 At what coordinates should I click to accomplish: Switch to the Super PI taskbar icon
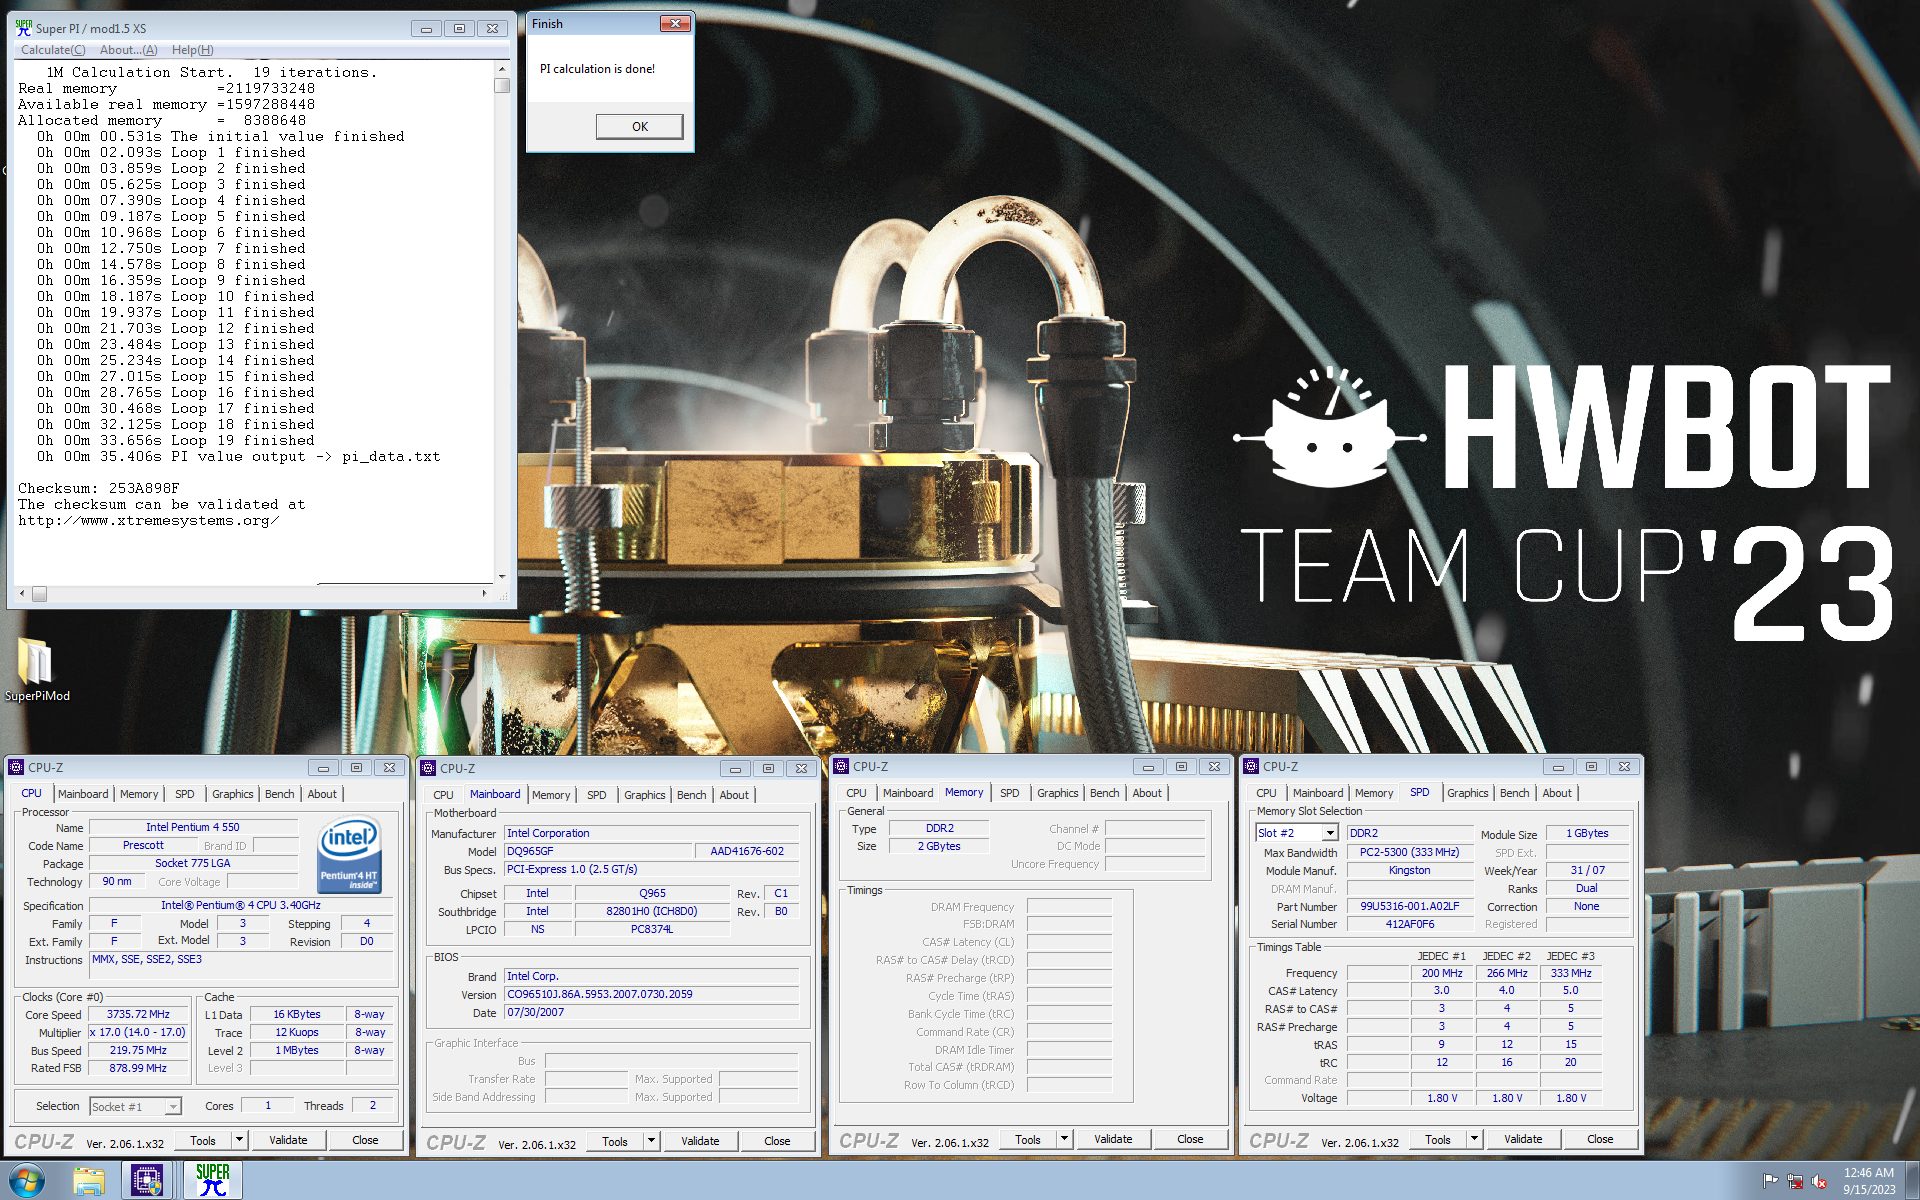click(212, 1181)
